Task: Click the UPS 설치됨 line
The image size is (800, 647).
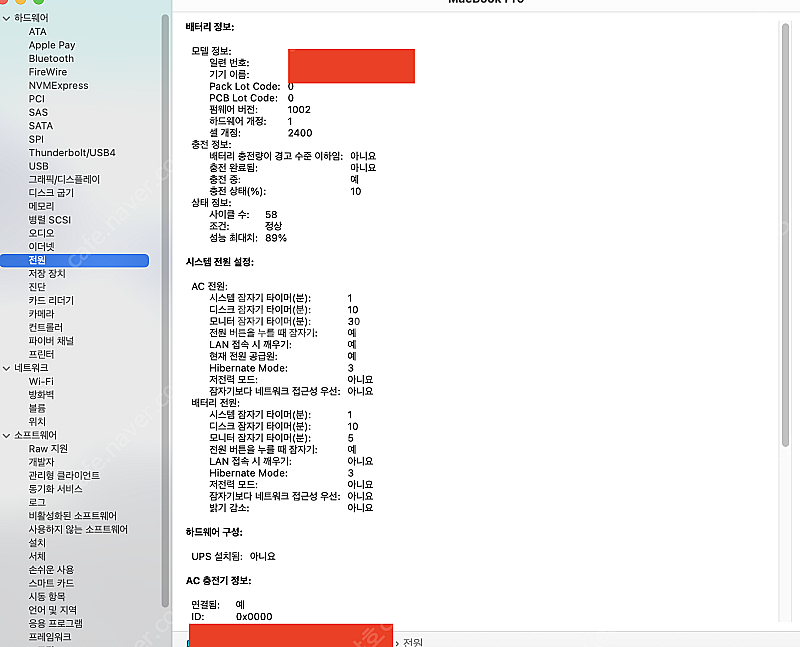Action: pos(233,557)
